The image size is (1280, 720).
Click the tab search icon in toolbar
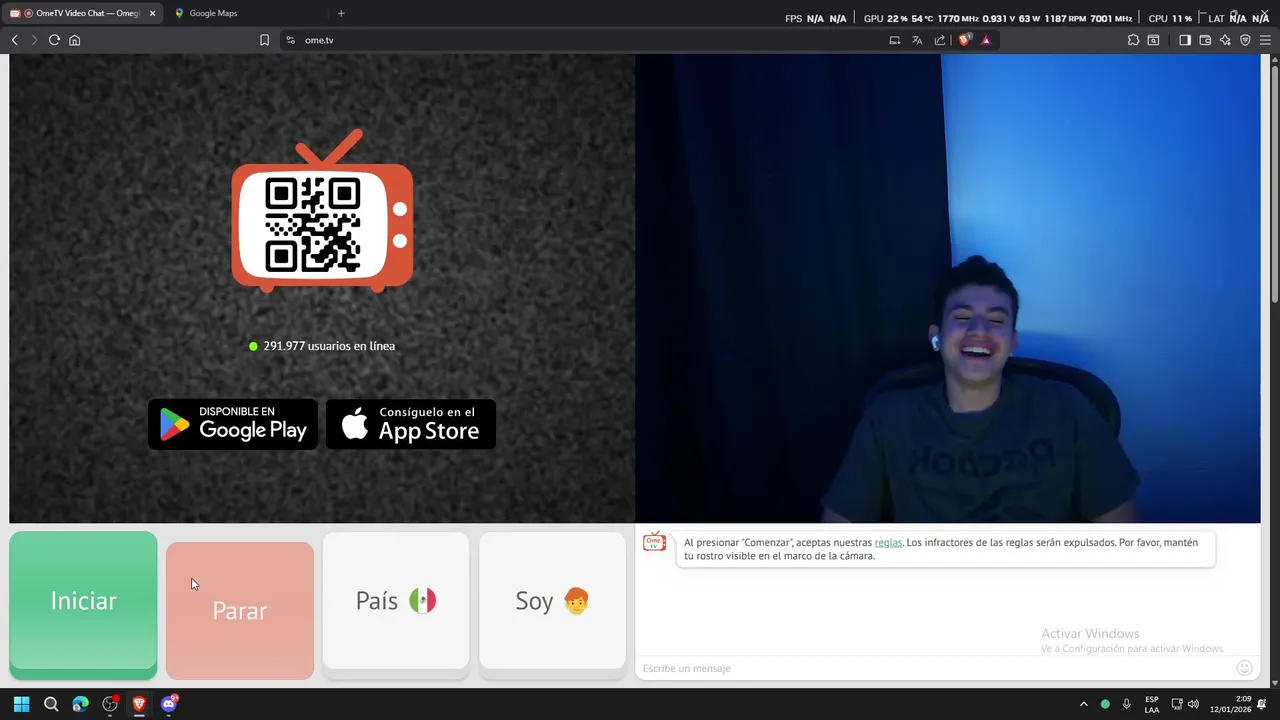coord(1153,40)
